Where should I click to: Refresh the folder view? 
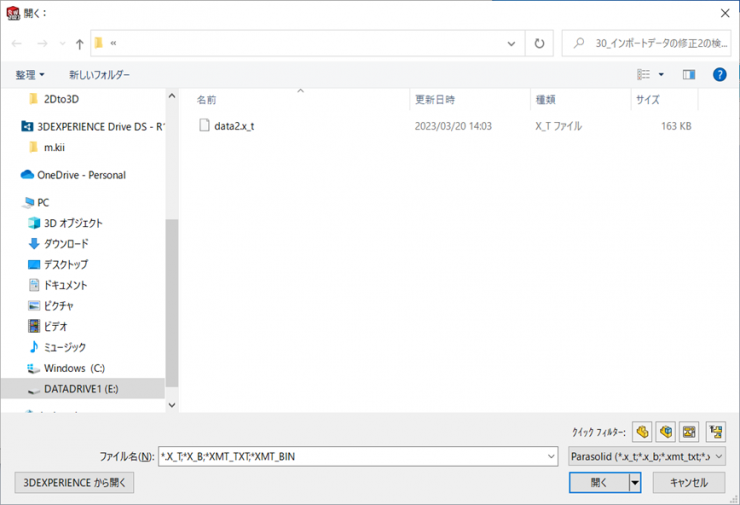pyautogui.click(x=540, y=44)
